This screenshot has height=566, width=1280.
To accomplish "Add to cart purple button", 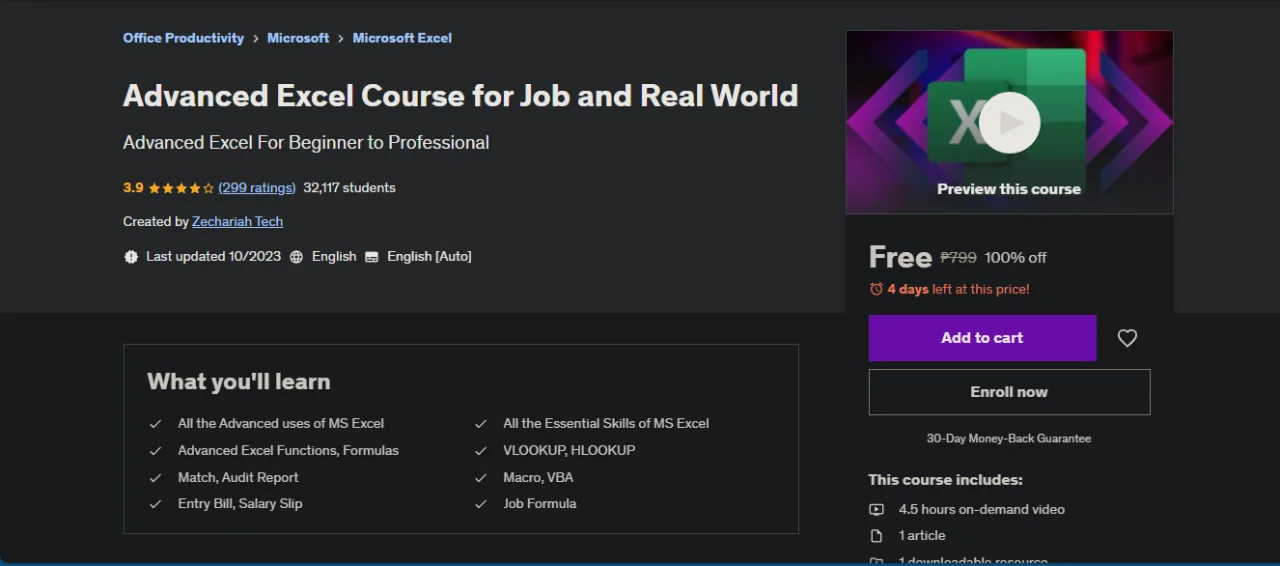I will tap(982, 338).
